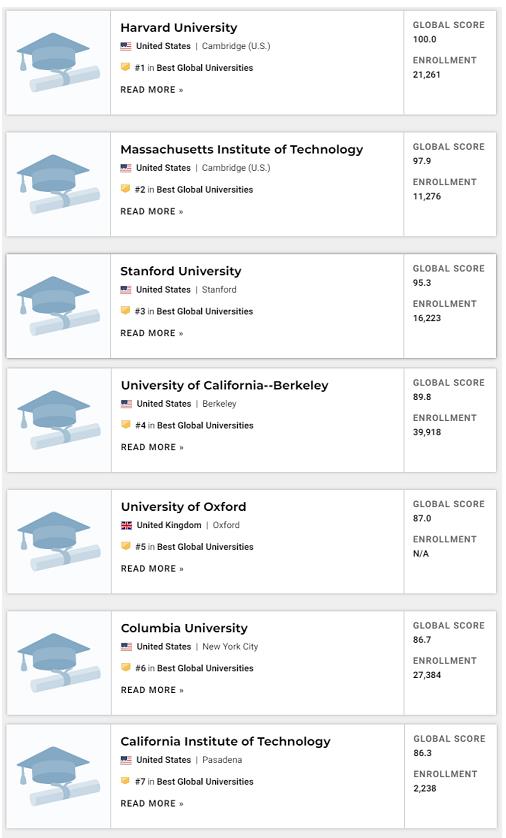The height and width of the screenshot is (838, 506).
Task: Click US flag beside Pasadena listing
Action: 126,760
